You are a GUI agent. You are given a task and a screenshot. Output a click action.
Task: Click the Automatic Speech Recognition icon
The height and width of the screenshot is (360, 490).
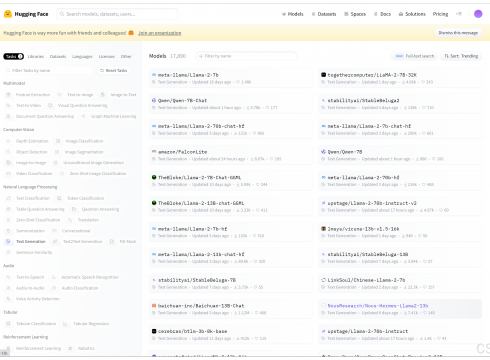53,277
